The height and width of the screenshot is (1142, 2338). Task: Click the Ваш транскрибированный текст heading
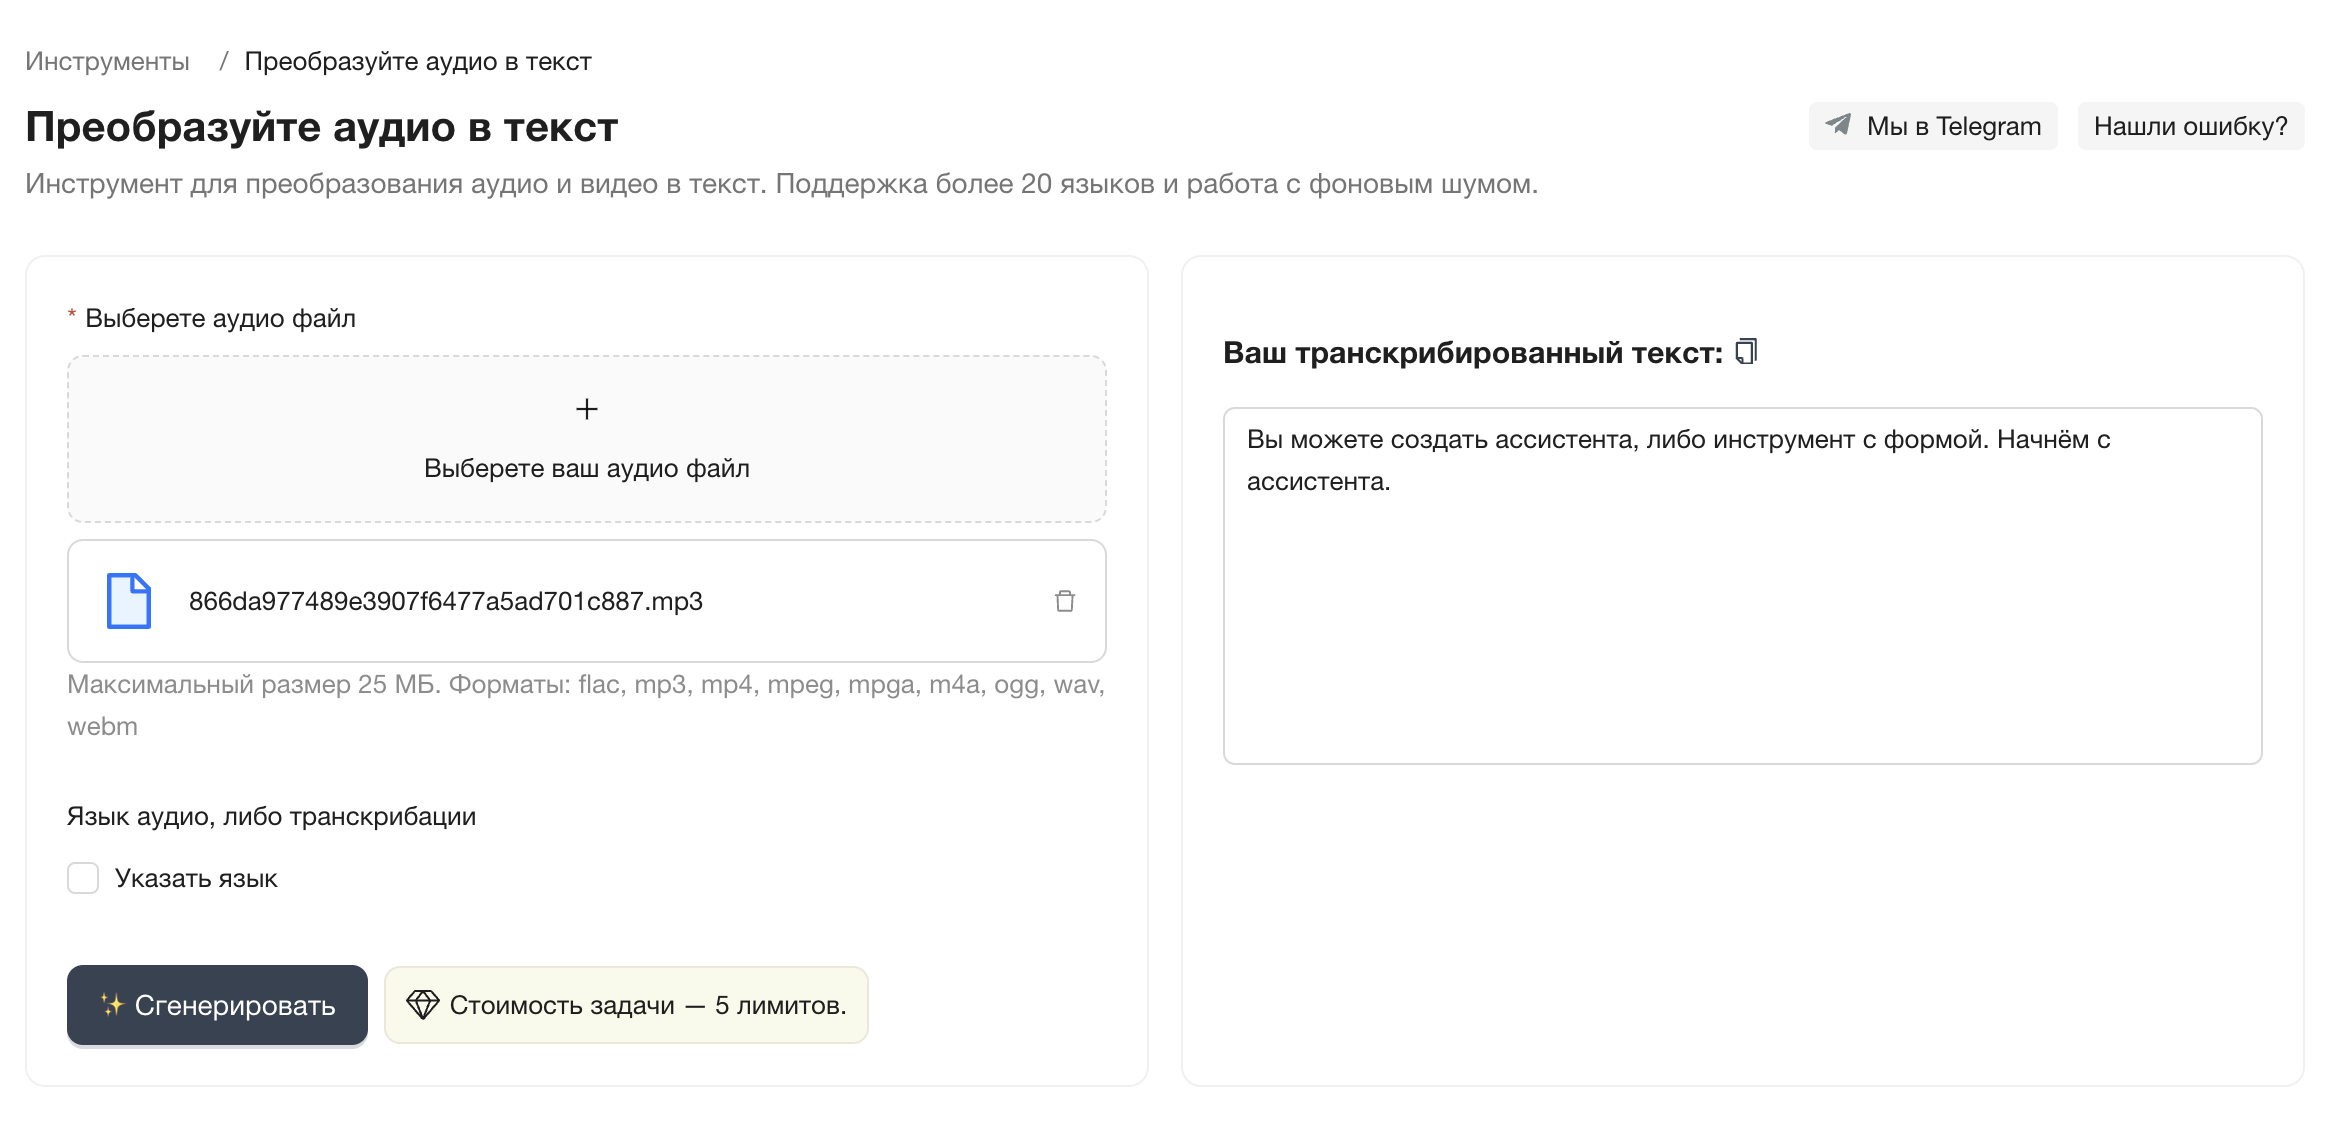tap(1473, 353)
